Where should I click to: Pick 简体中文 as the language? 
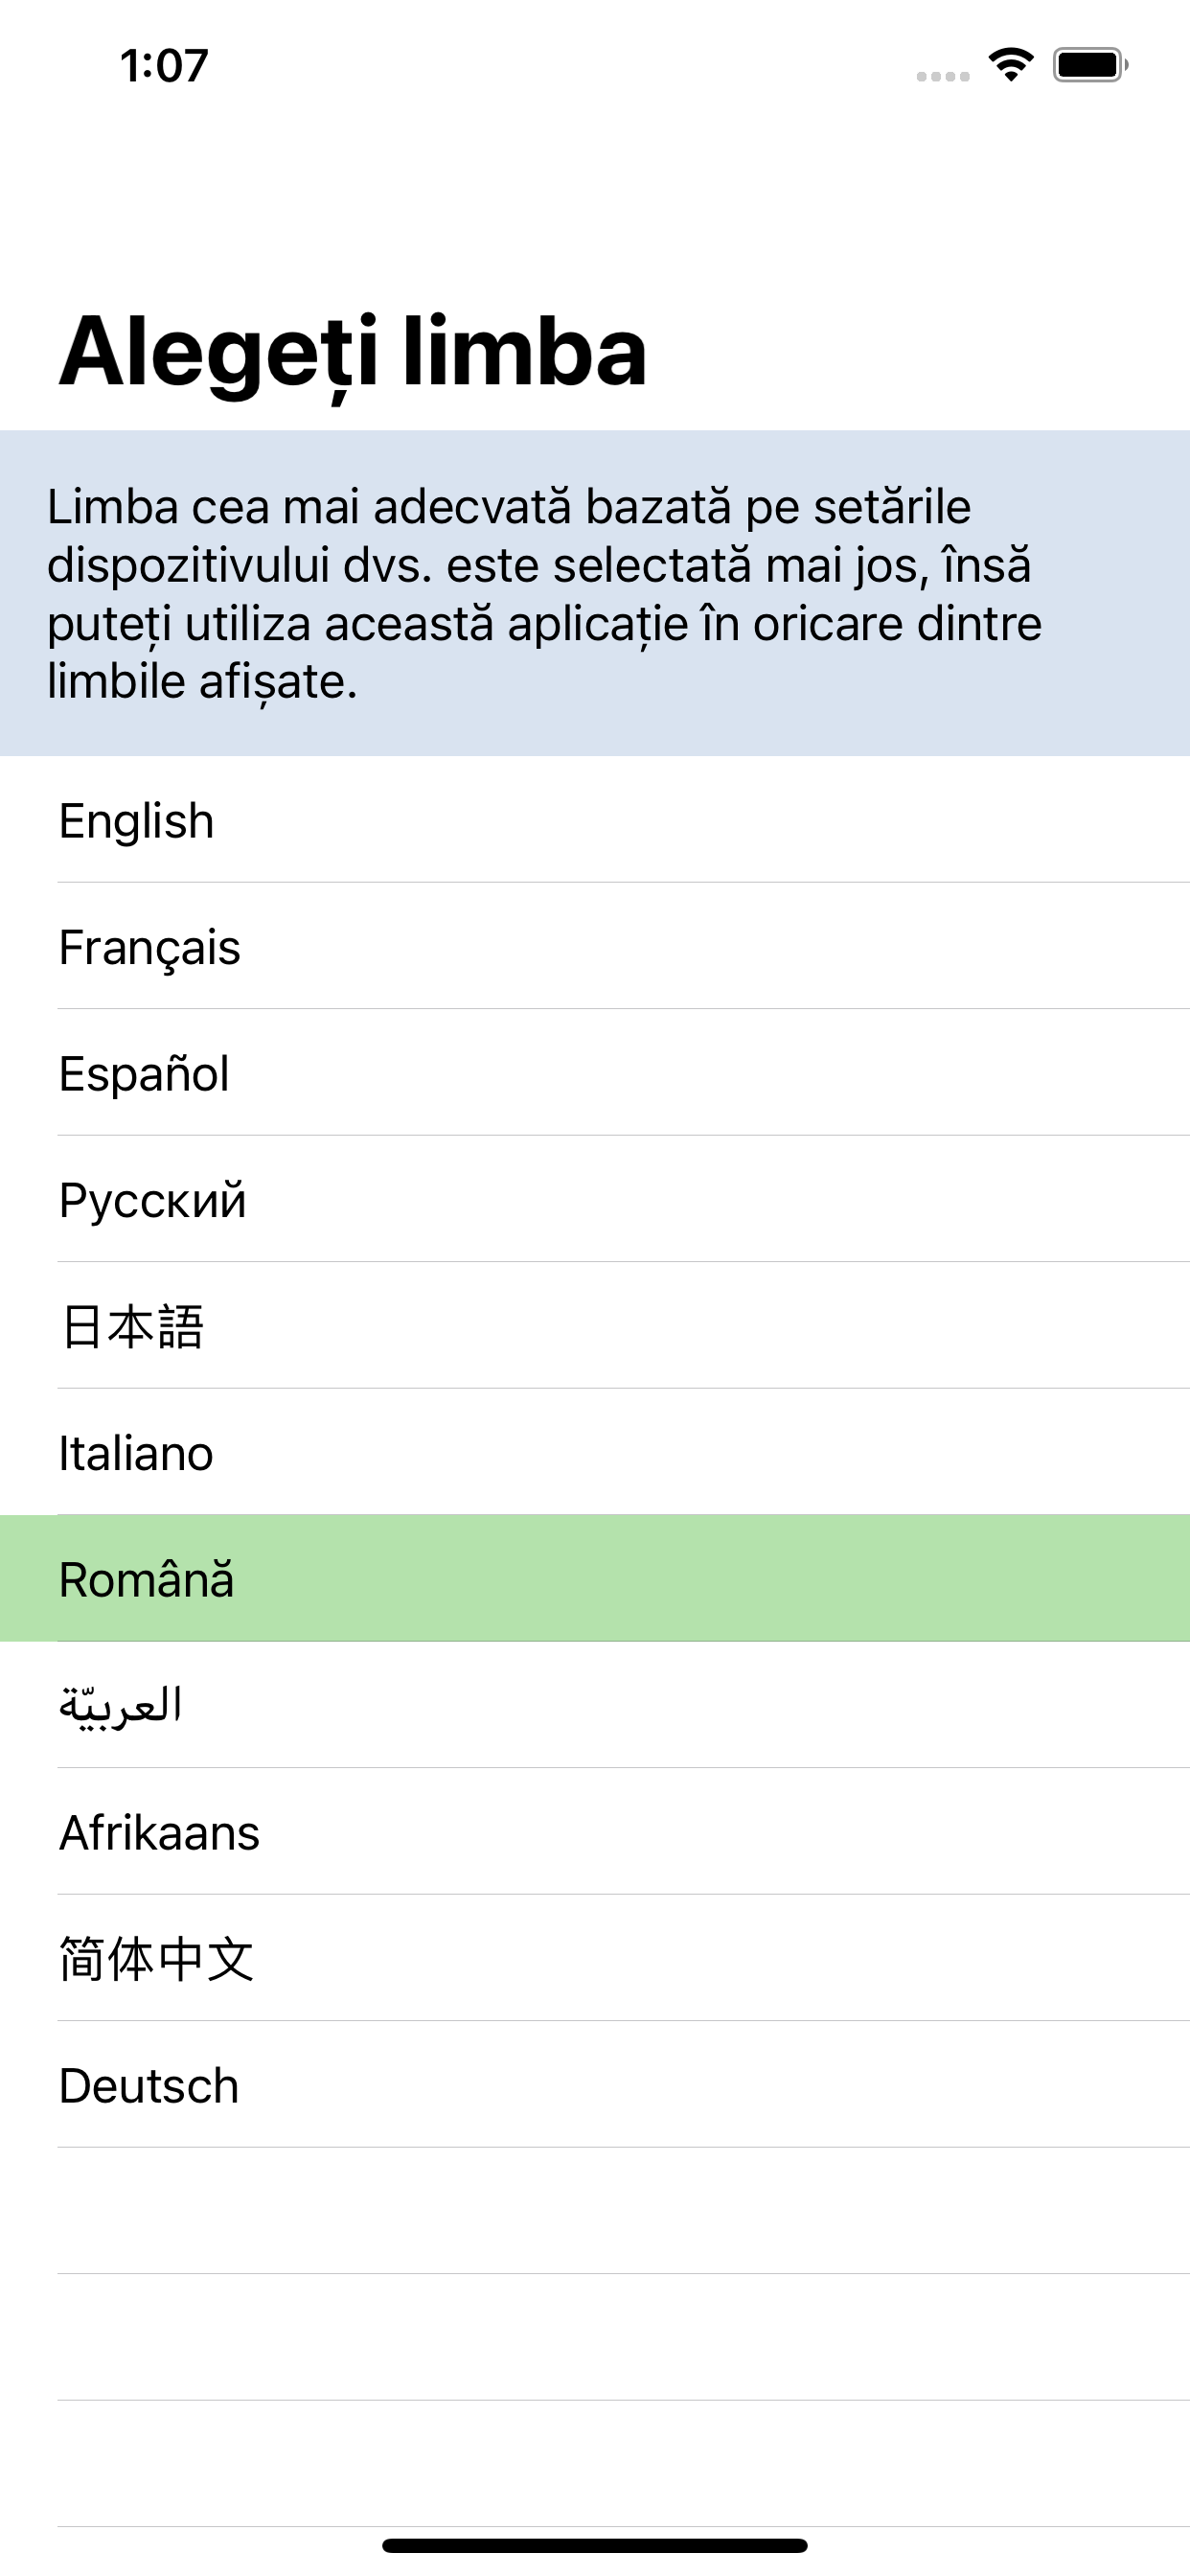(595, 1958)
